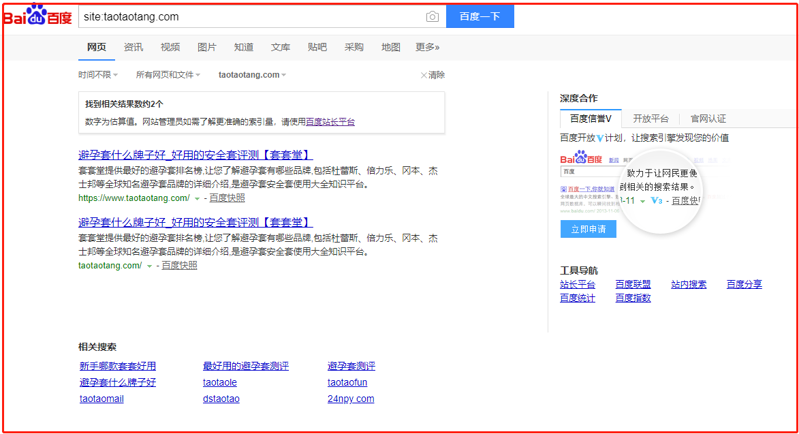The width and height of the screenshot is (799, 434).
Task: Open the 采购 tab
Action: [x=354, y=47]
